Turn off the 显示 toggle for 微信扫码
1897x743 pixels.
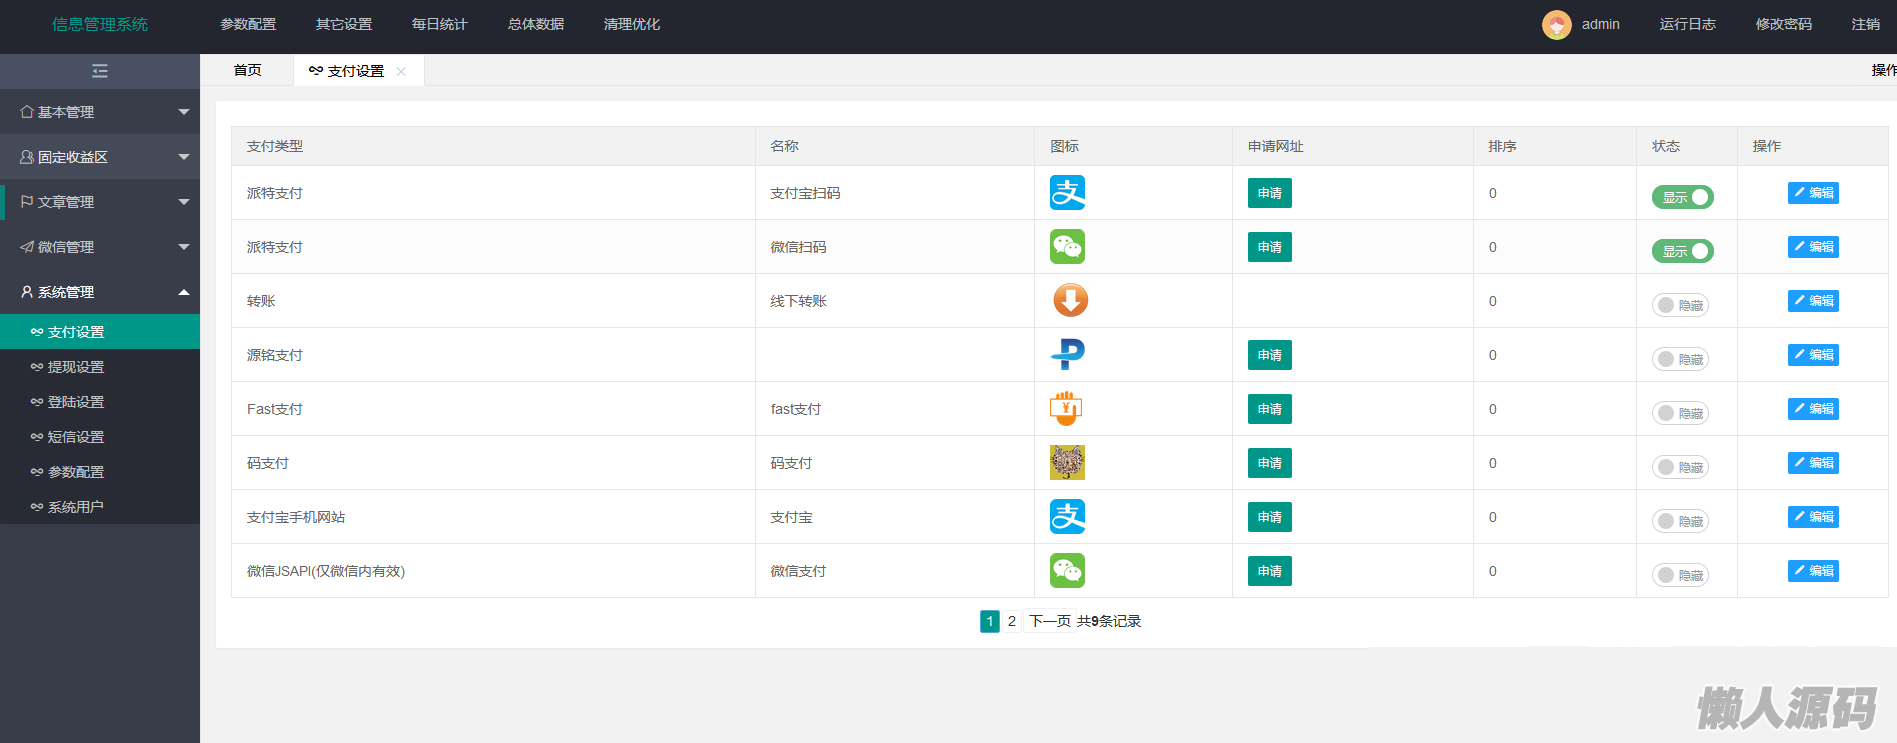tap(1682, 251)
